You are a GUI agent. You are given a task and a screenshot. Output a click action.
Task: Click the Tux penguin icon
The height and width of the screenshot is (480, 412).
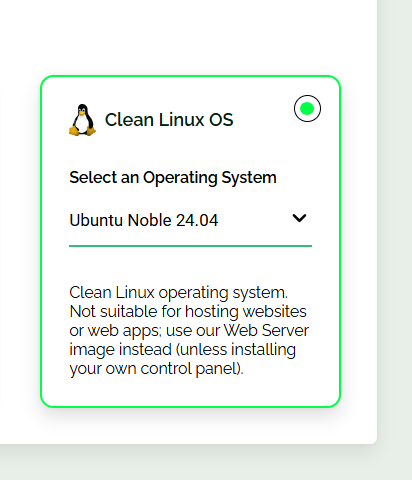(82, 120)
